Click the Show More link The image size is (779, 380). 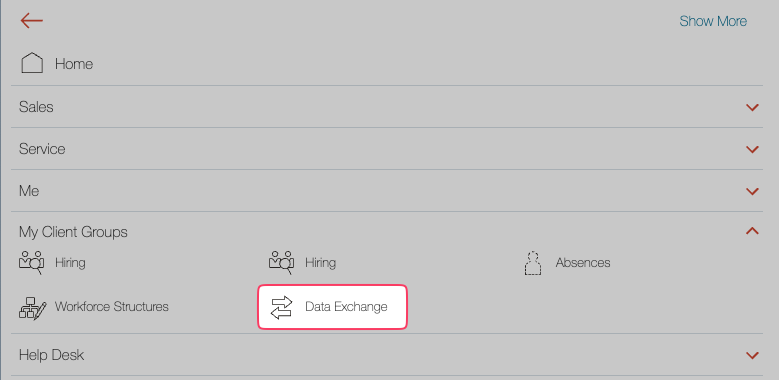[x=713, y=21]
